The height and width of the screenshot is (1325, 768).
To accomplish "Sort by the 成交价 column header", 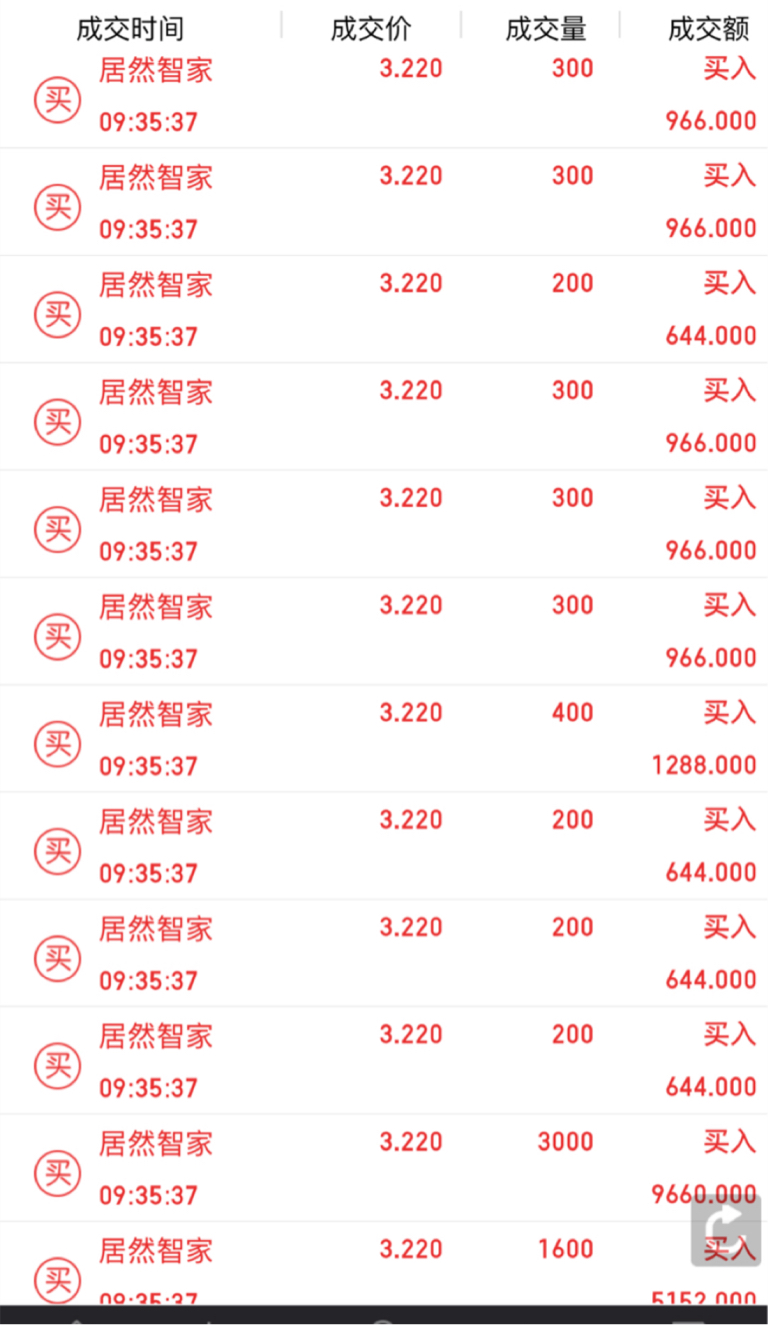I will coord(371,29).
